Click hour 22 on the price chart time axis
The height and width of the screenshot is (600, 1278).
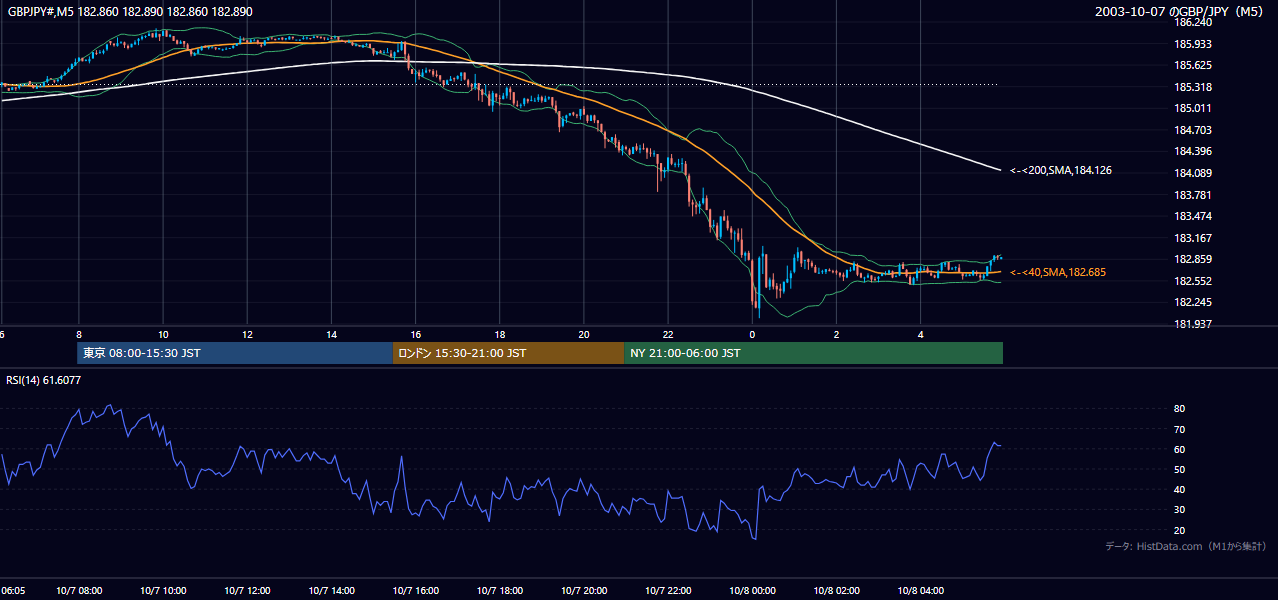tap(669, 334)
